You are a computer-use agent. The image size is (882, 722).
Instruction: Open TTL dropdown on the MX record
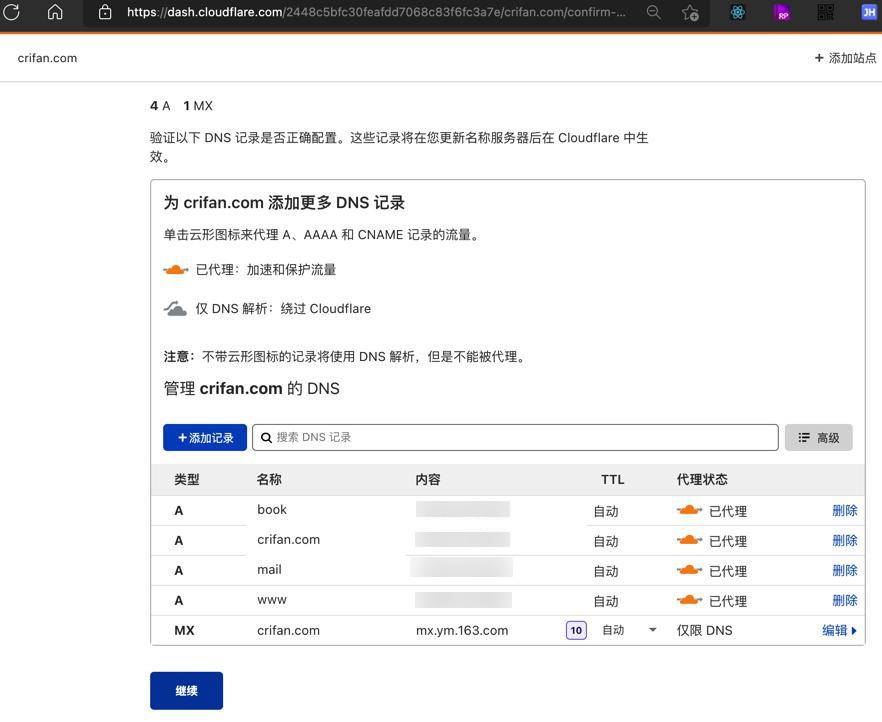[x=629, y=630]
